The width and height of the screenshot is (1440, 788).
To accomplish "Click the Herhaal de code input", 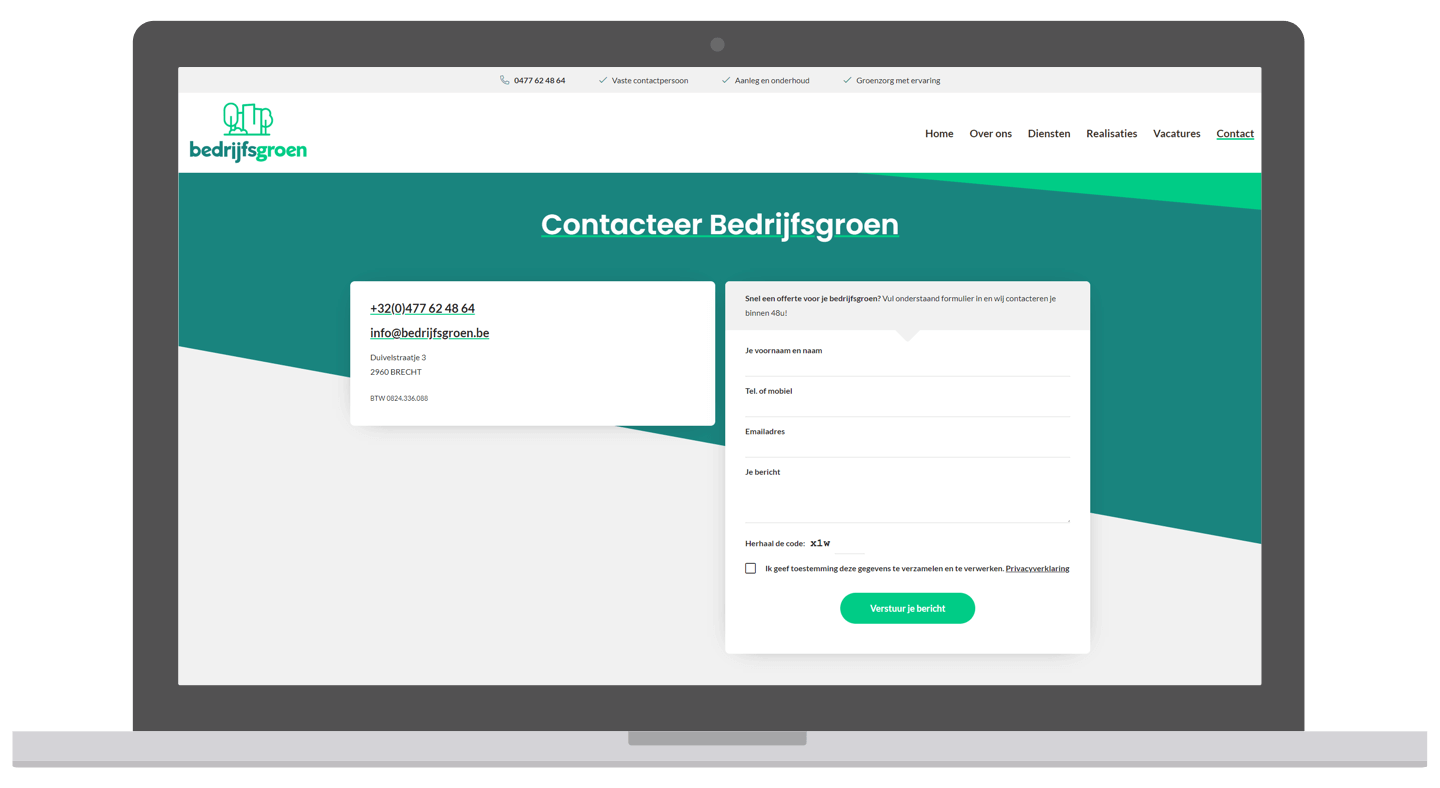I will (849, 544).
